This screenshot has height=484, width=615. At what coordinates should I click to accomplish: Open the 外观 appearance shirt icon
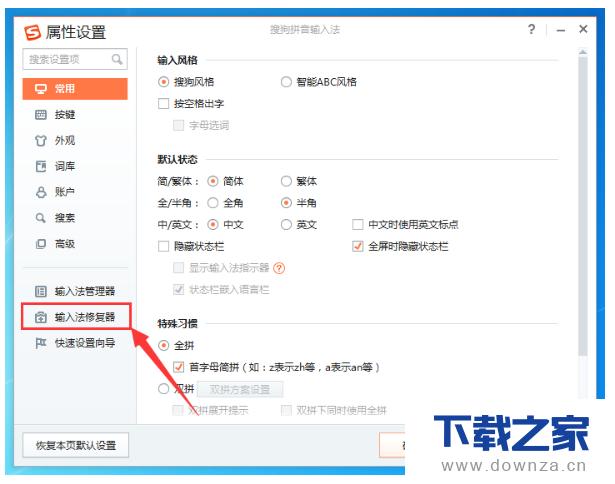click(x=41, y=141)
